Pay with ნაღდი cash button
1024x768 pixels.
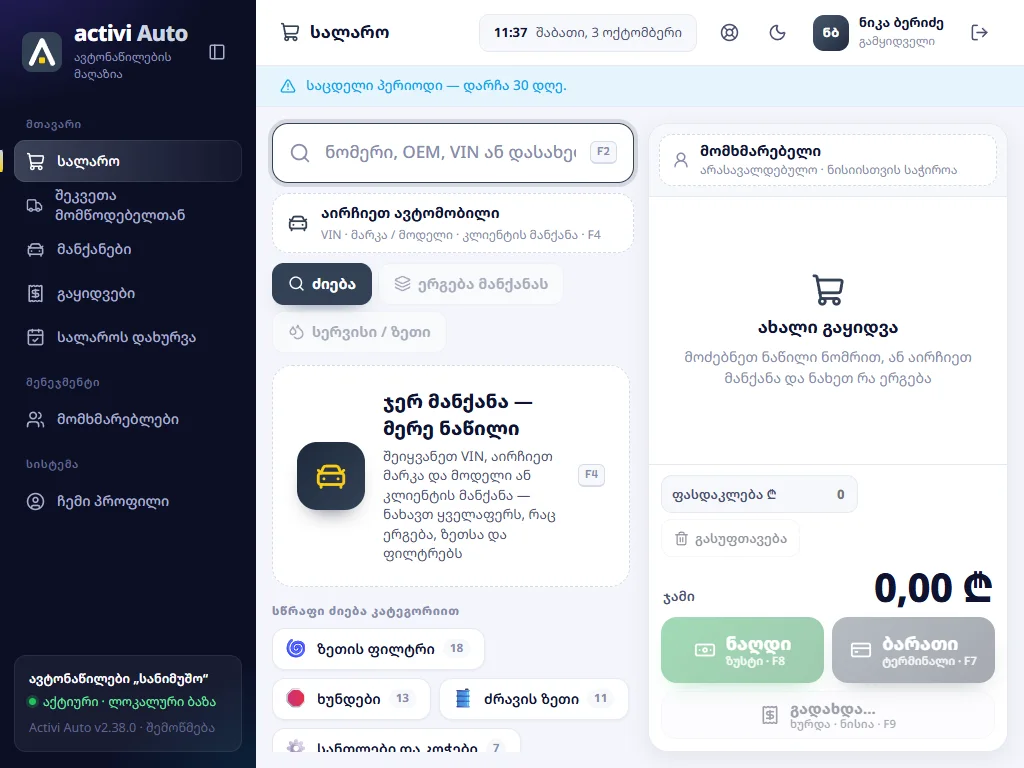pos(743,650)
